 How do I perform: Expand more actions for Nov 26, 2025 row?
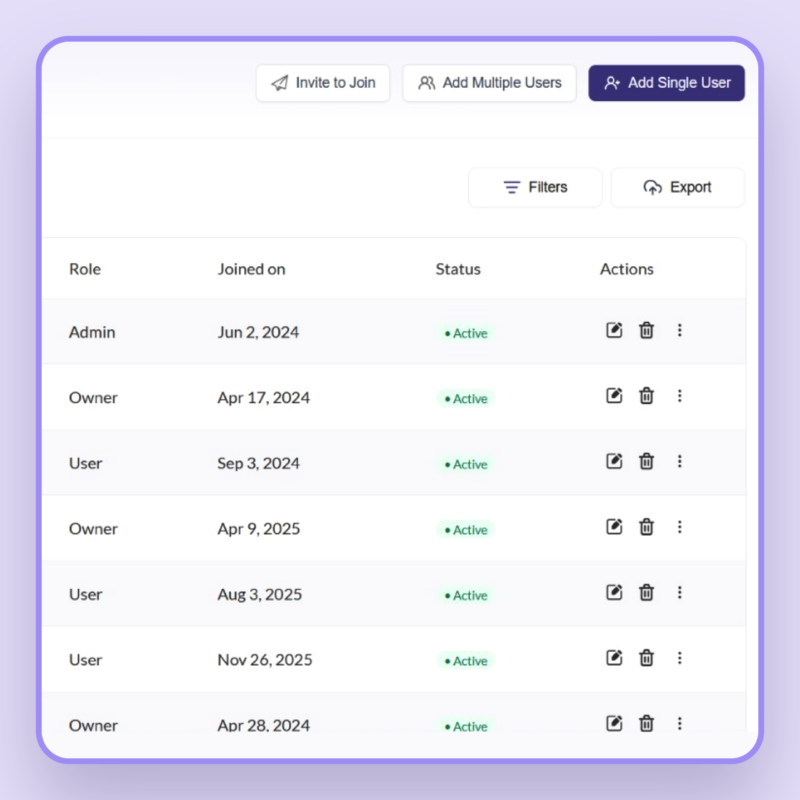click(x=680, y=658)
